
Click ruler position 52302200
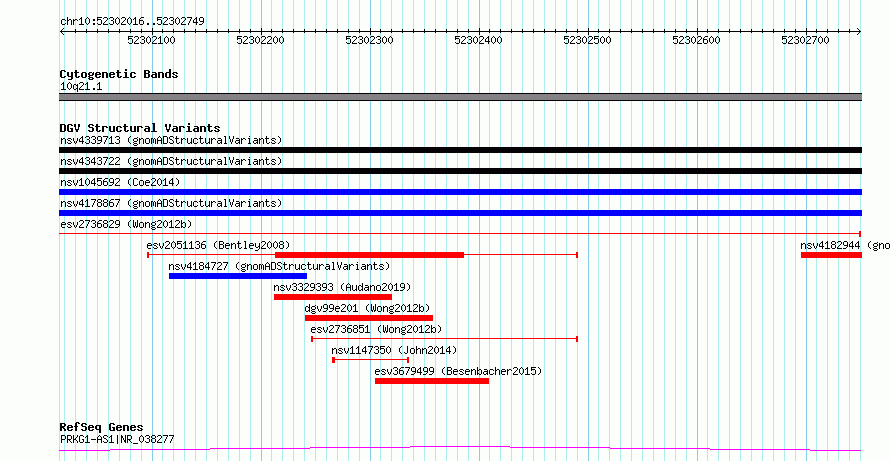(260, 40)
